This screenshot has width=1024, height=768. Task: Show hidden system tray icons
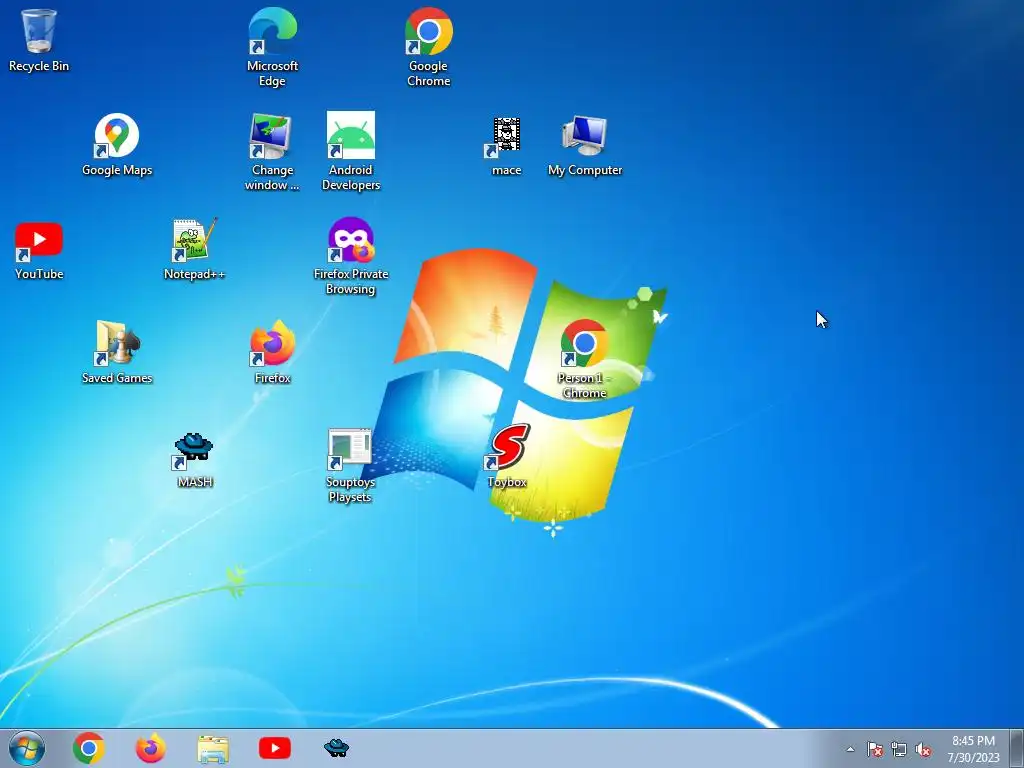point(850,749)
